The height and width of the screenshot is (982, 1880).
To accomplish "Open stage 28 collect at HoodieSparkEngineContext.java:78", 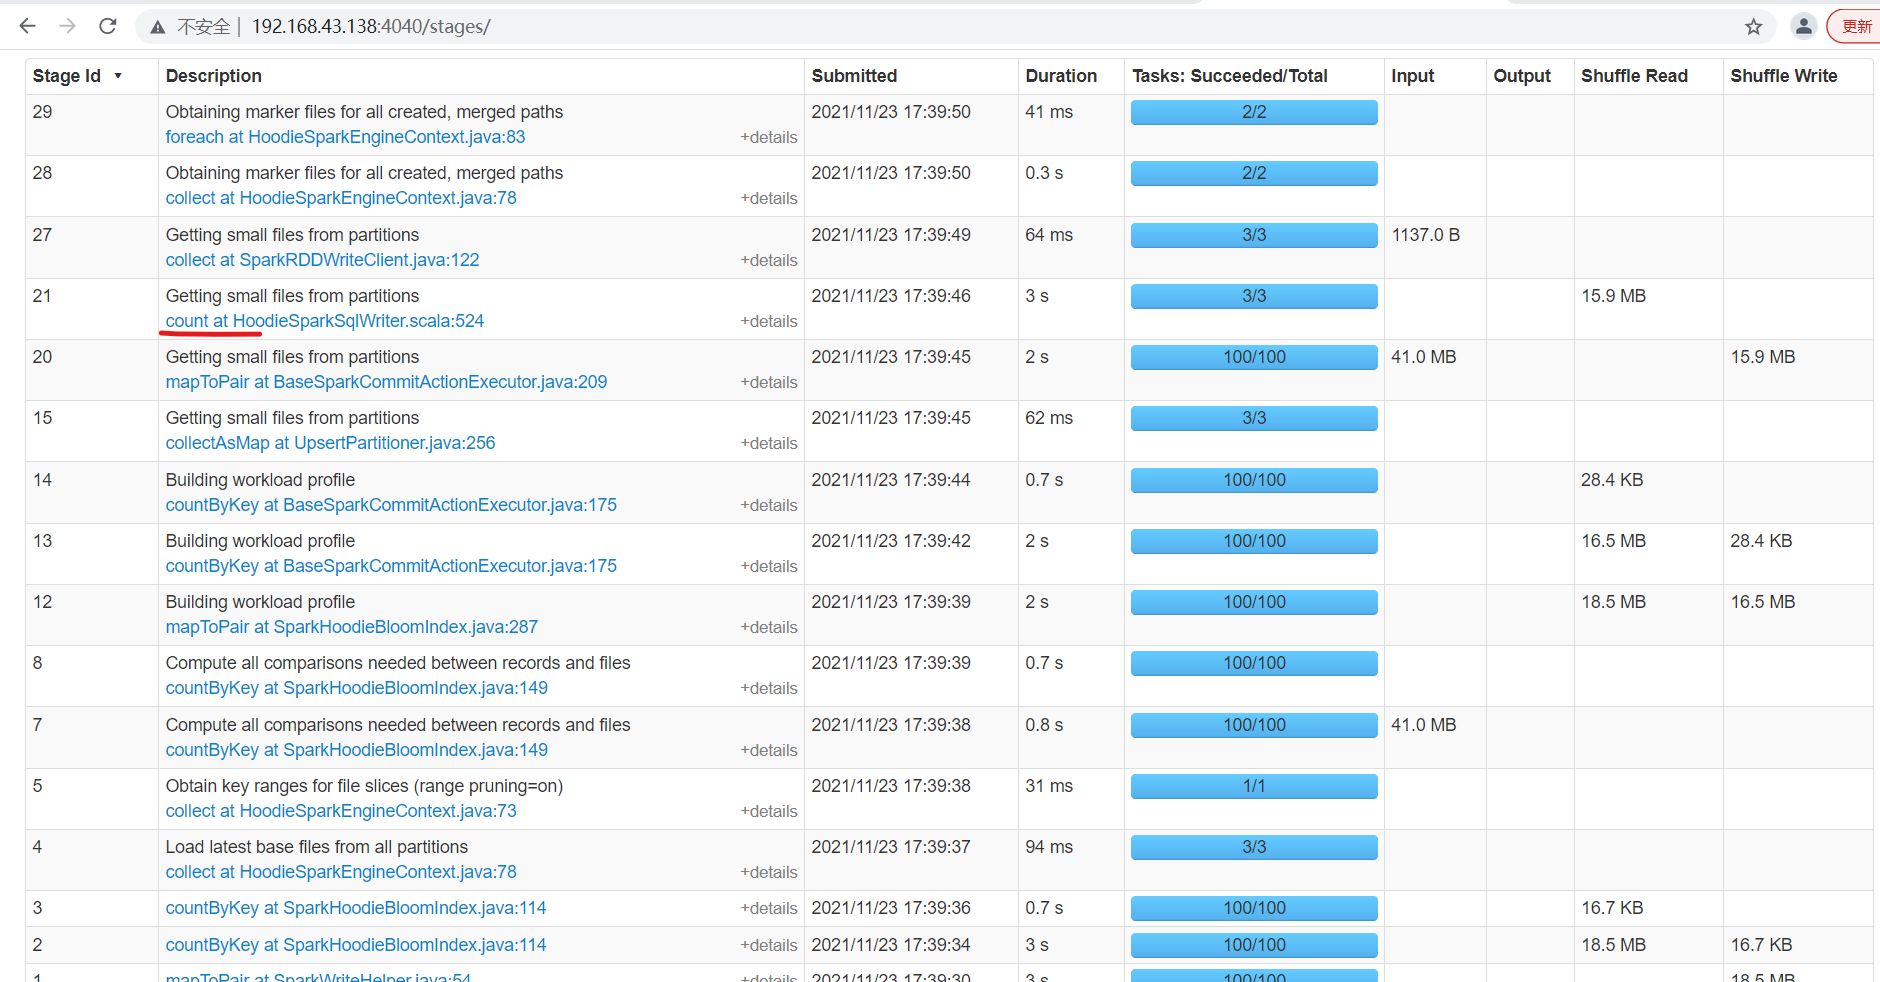I will click(341, 198).
